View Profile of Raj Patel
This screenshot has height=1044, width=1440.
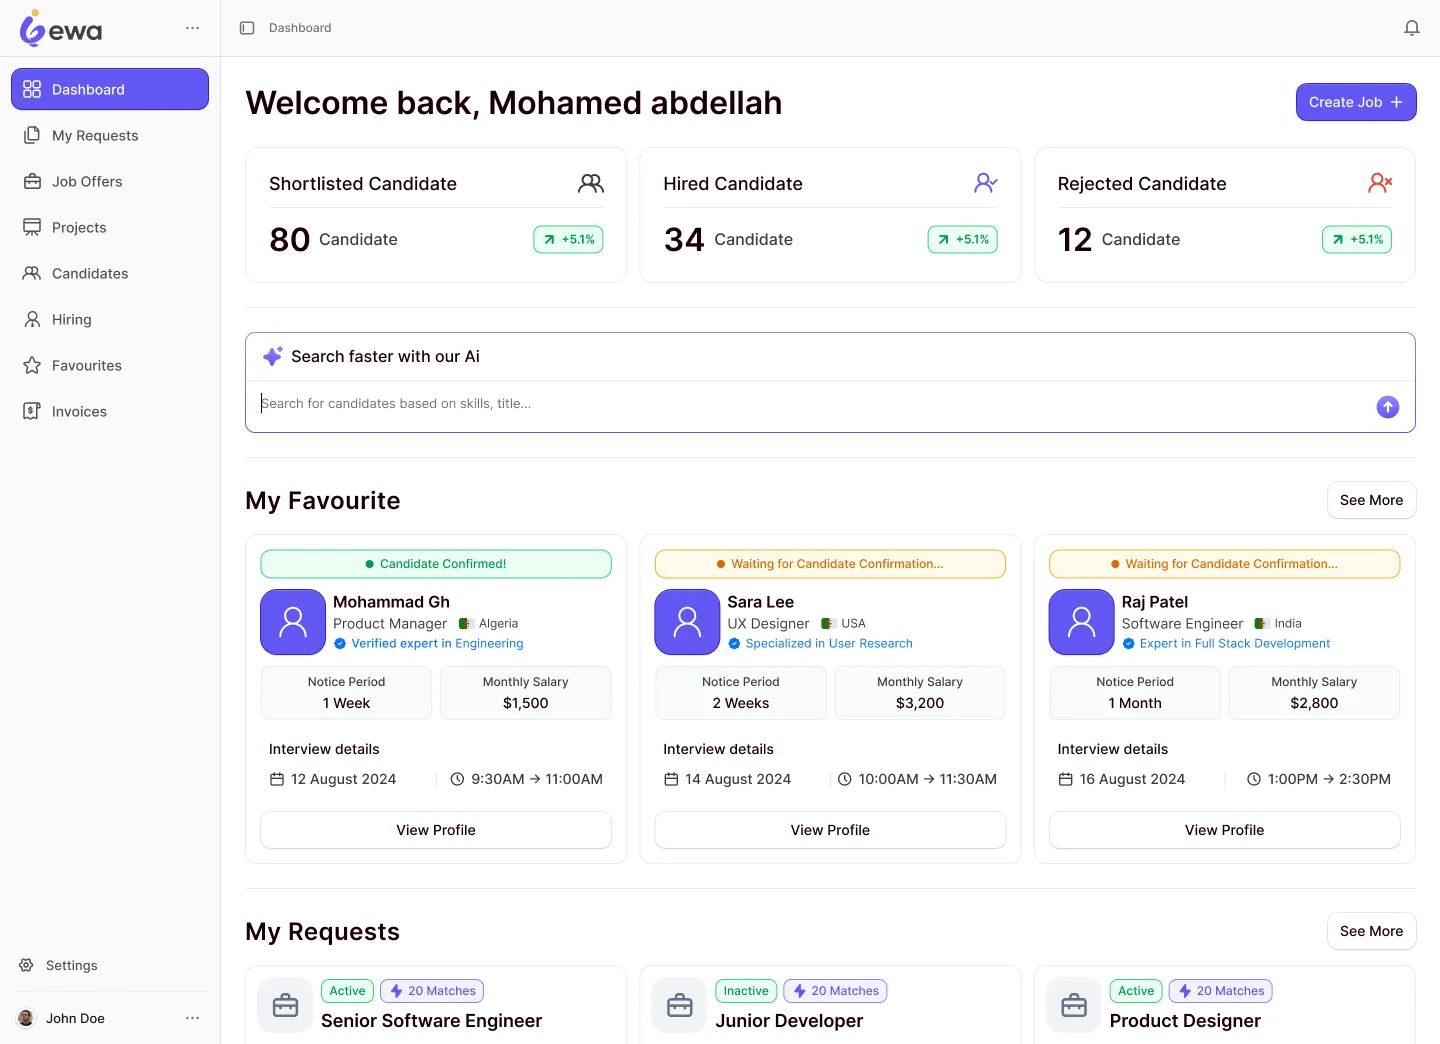coord(1224,830)
